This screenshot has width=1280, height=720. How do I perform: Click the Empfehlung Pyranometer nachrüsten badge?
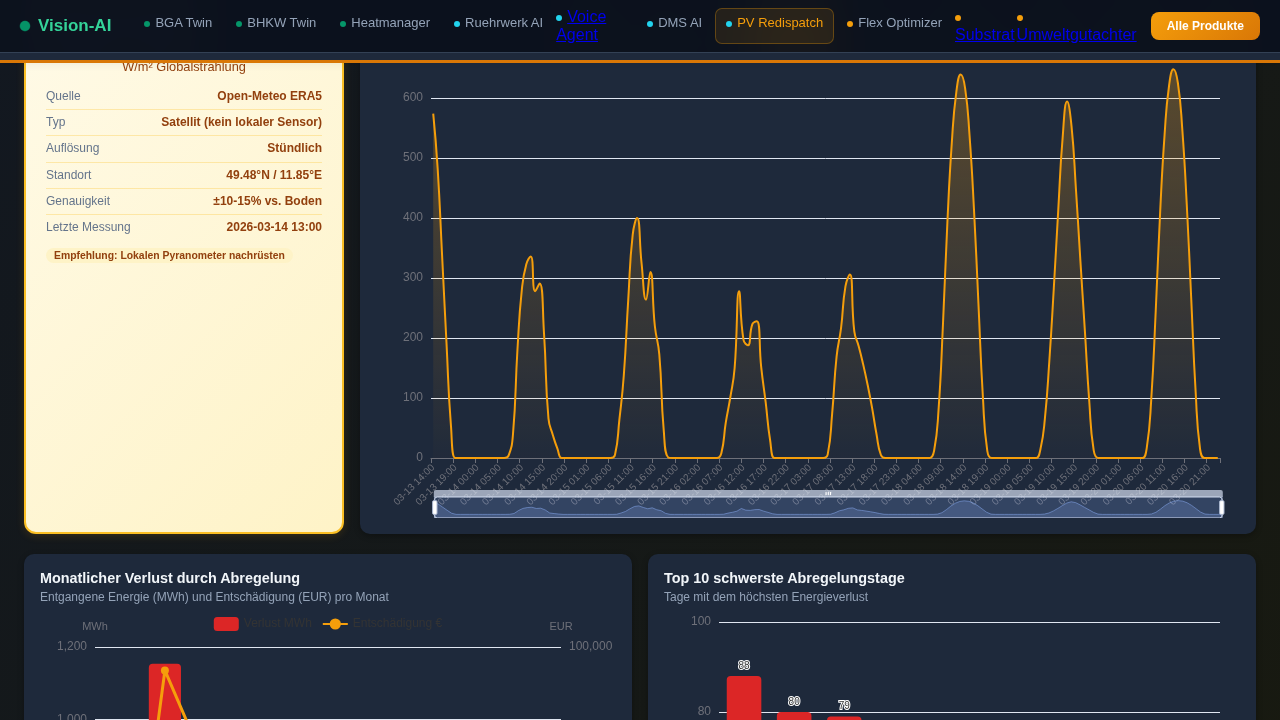(169, 256)
